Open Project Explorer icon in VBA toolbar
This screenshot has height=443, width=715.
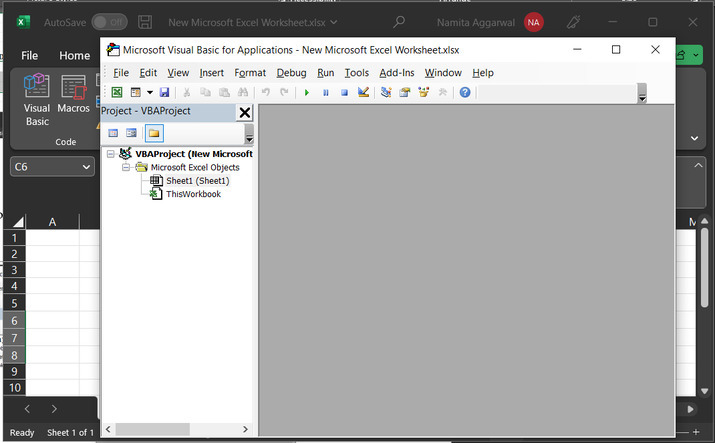tap(386, 93)
